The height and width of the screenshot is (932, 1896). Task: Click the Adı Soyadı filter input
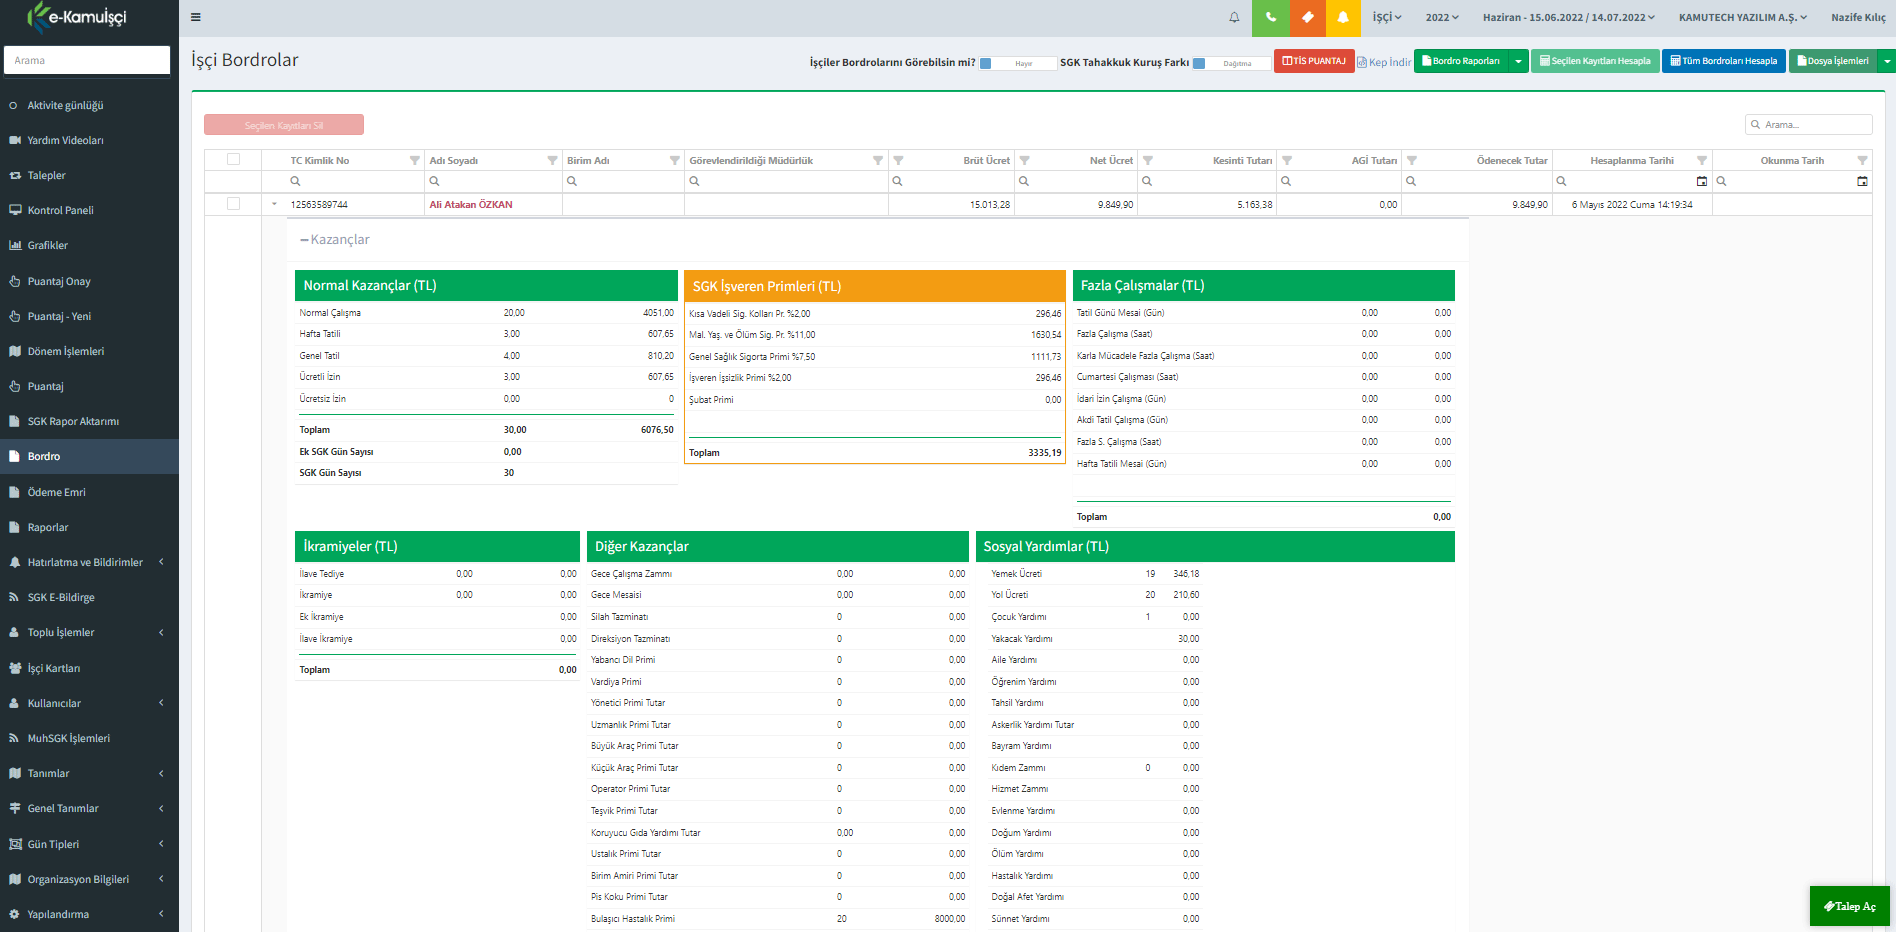(494, 182)
